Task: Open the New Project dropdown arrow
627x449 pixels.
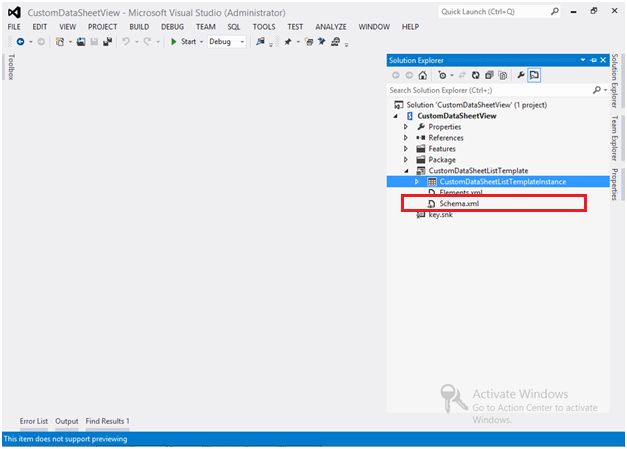Action: (70, 42)
